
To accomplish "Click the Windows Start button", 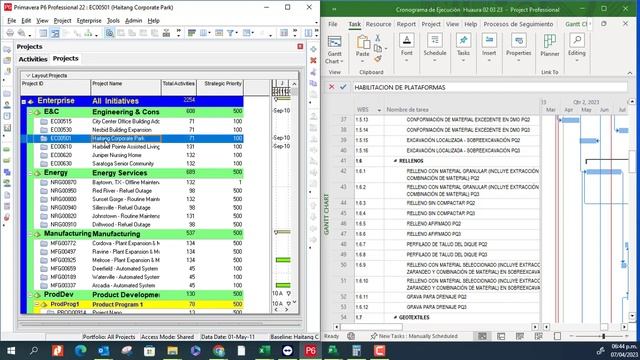I will pos(11,351).
